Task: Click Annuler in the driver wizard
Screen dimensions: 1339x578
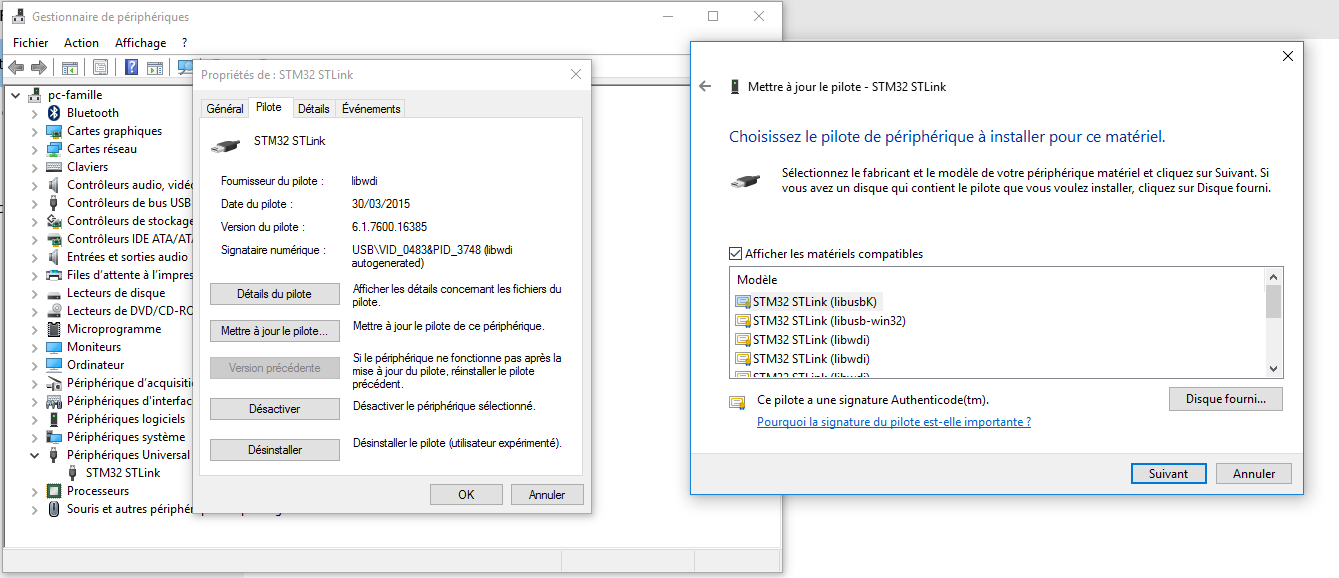Action: 1254,474
